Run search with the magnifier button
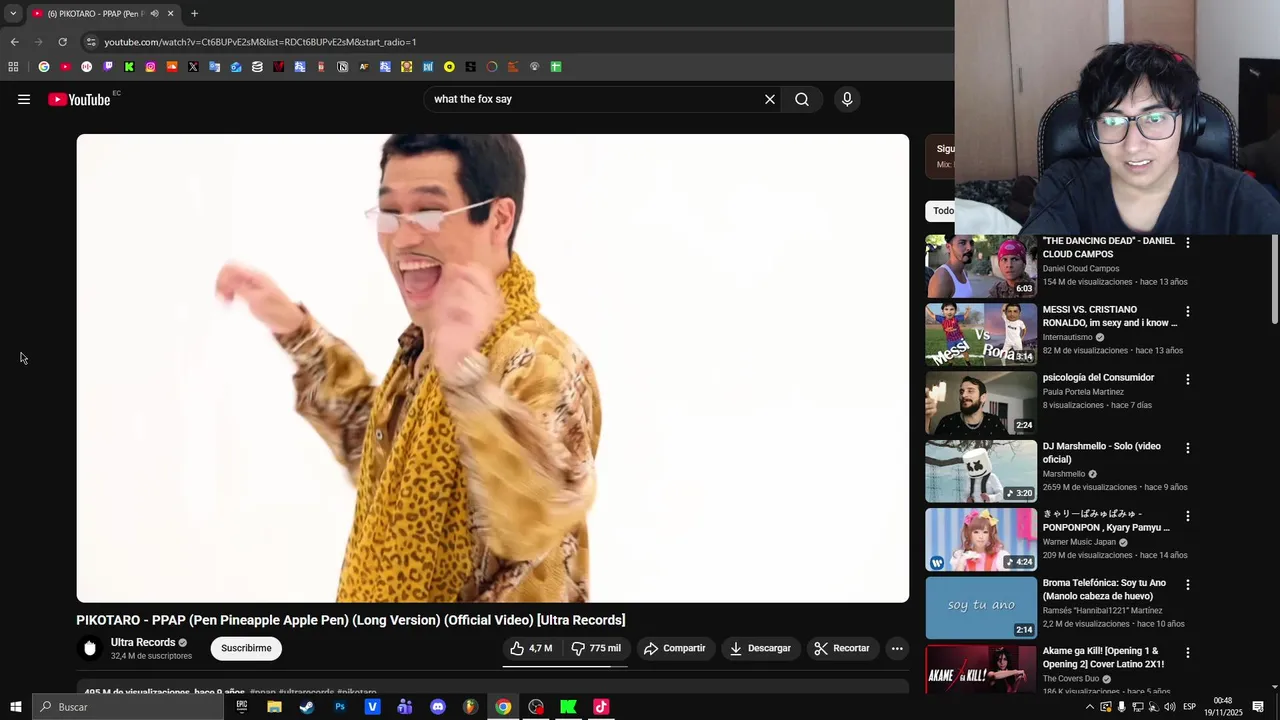Image resolution: width=1280 pixels, height=720 pixels. click(802, 99)
